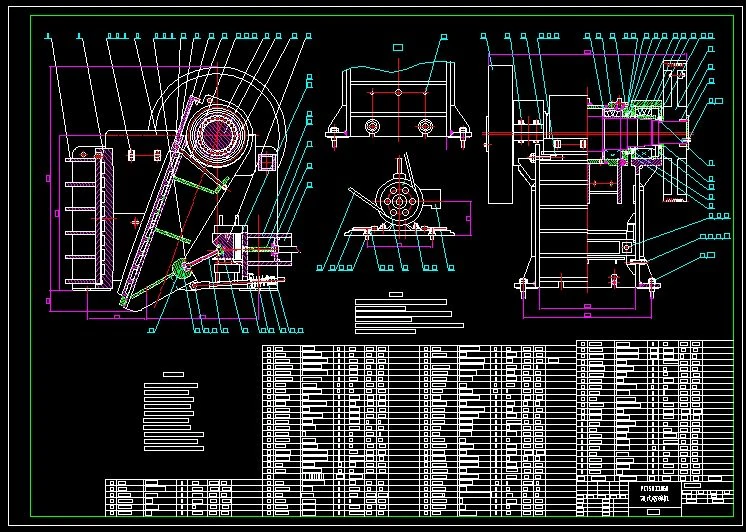Select the technical requirements text block at lower left
The image size is (746, 532).
[x=174, y=412]
